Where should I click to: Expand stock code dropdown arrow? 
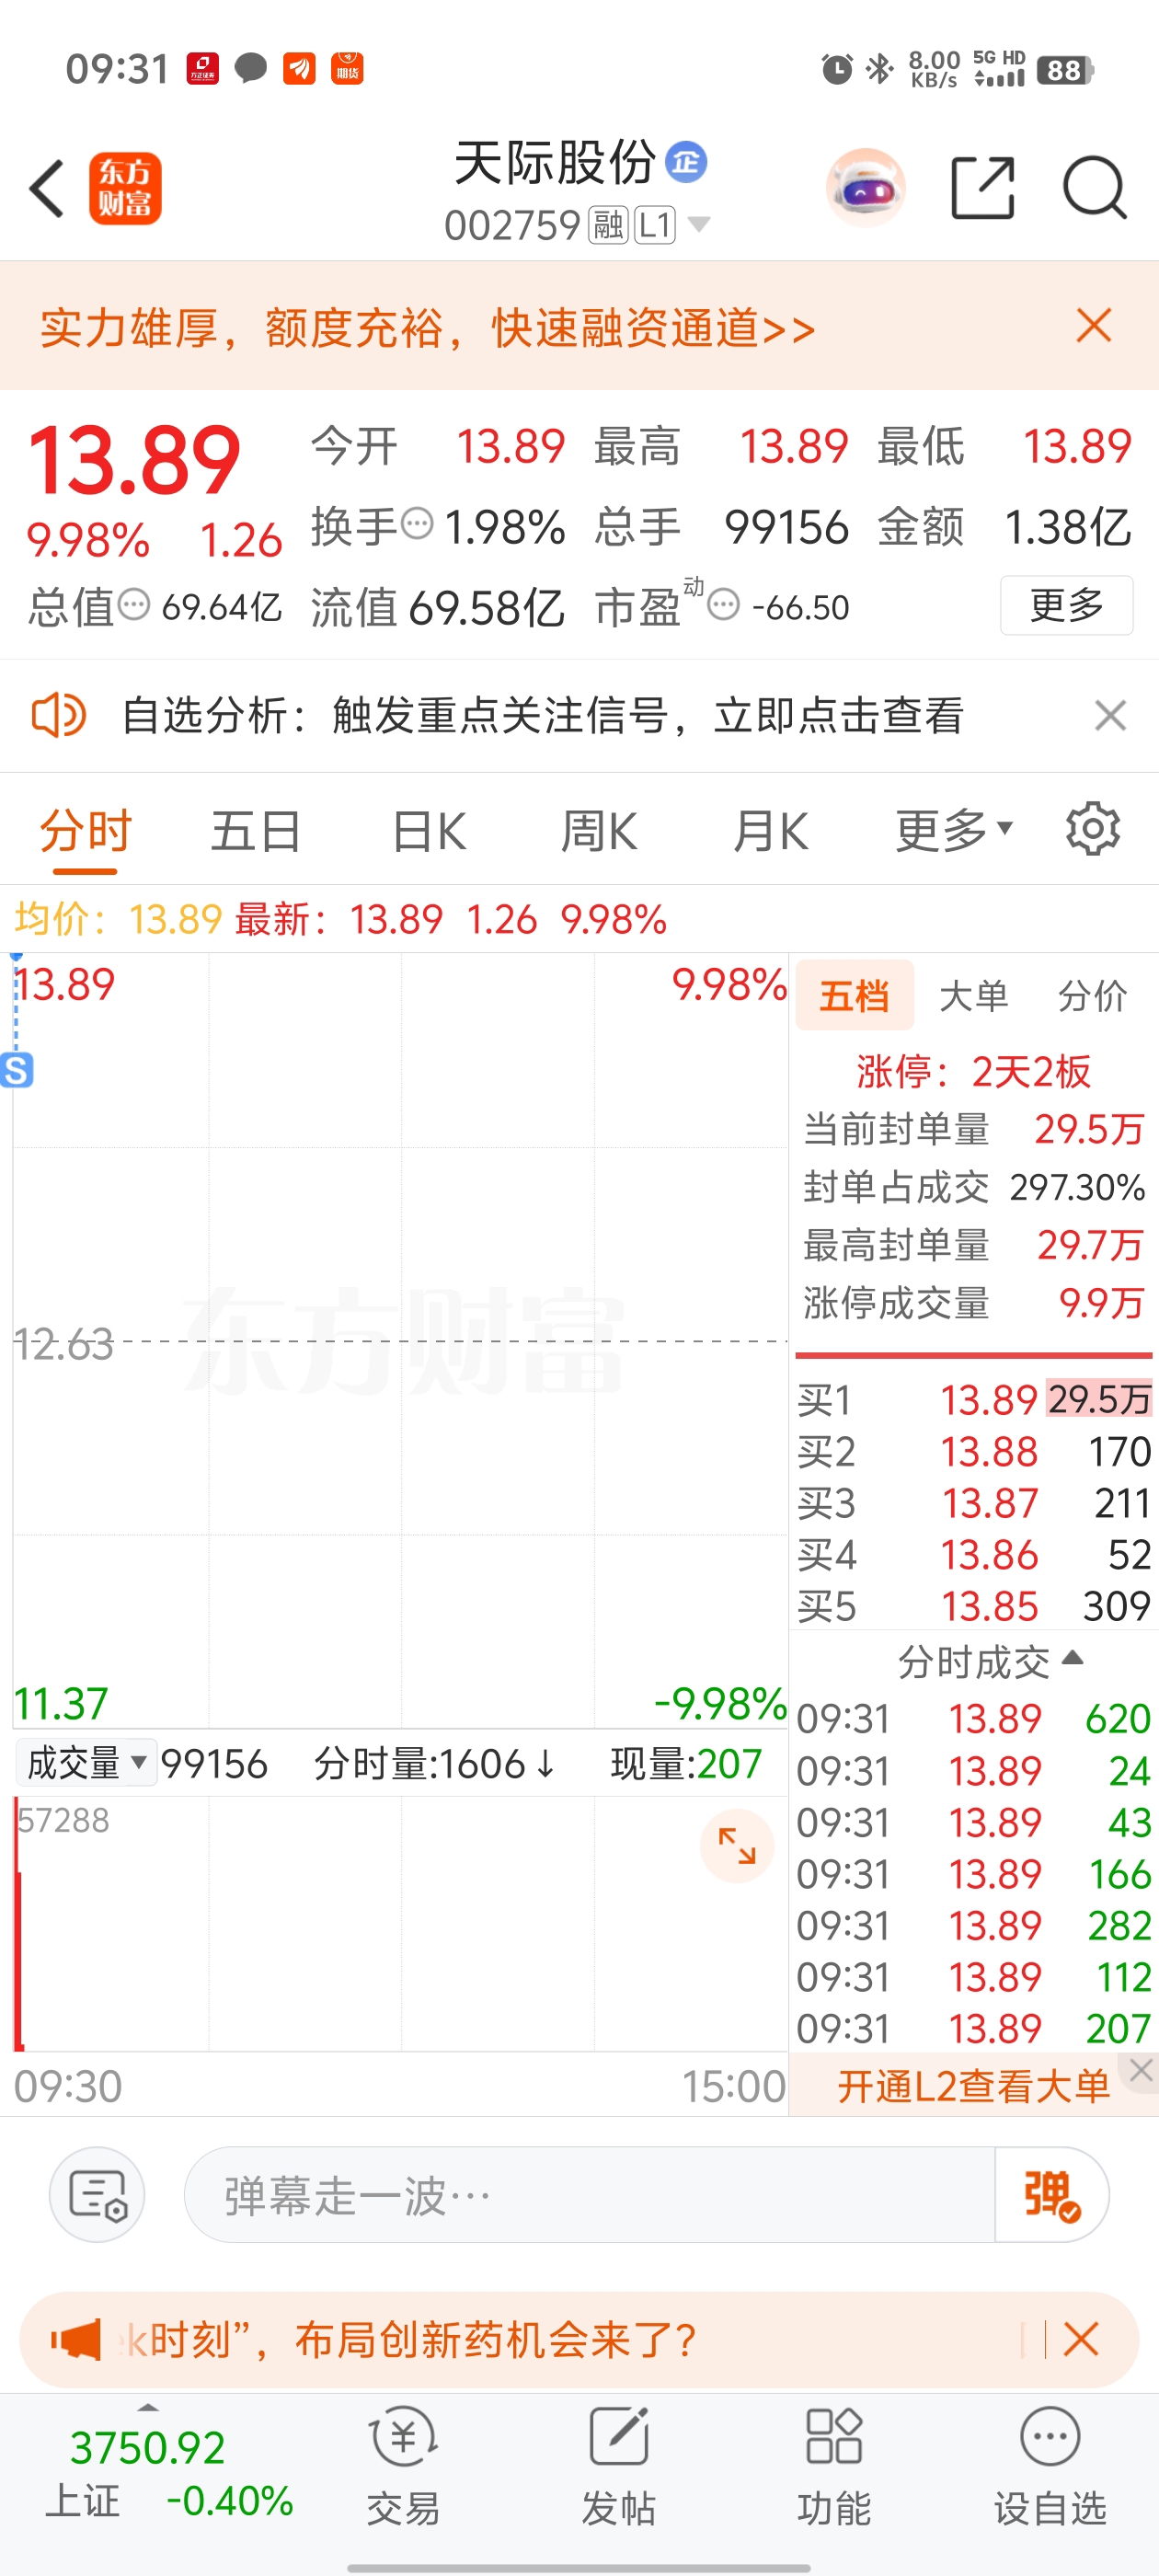tap(699, 224)
